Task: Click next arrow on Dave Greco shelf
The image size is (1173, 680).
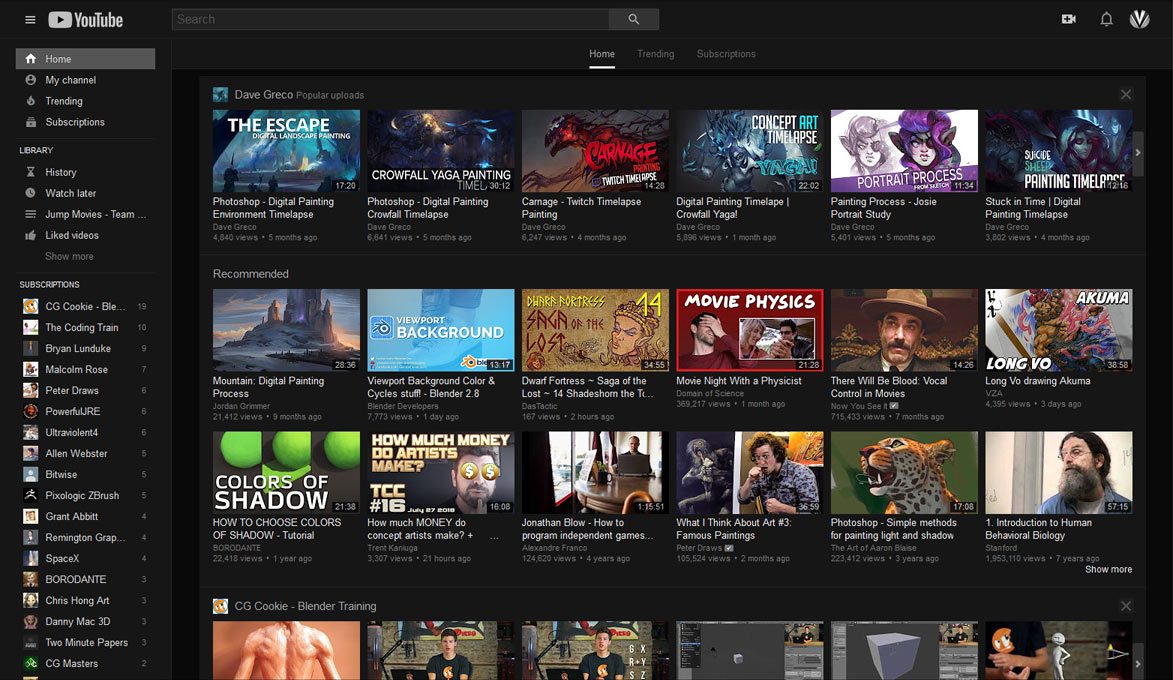Action: point(1138,153)
